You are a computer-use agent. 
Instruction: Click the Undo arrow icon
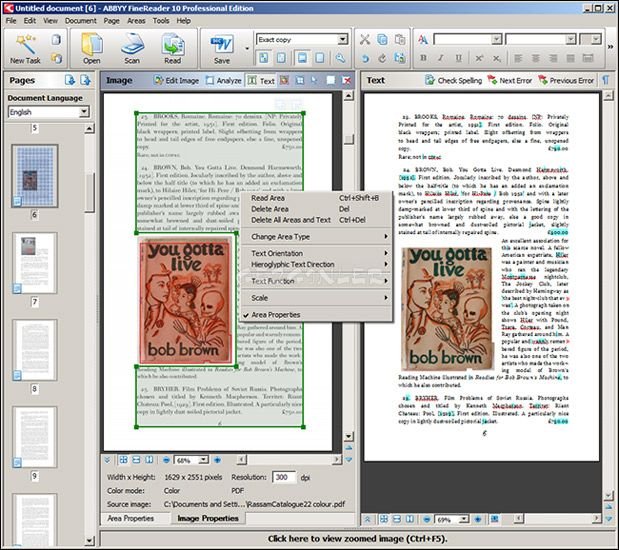365,59
